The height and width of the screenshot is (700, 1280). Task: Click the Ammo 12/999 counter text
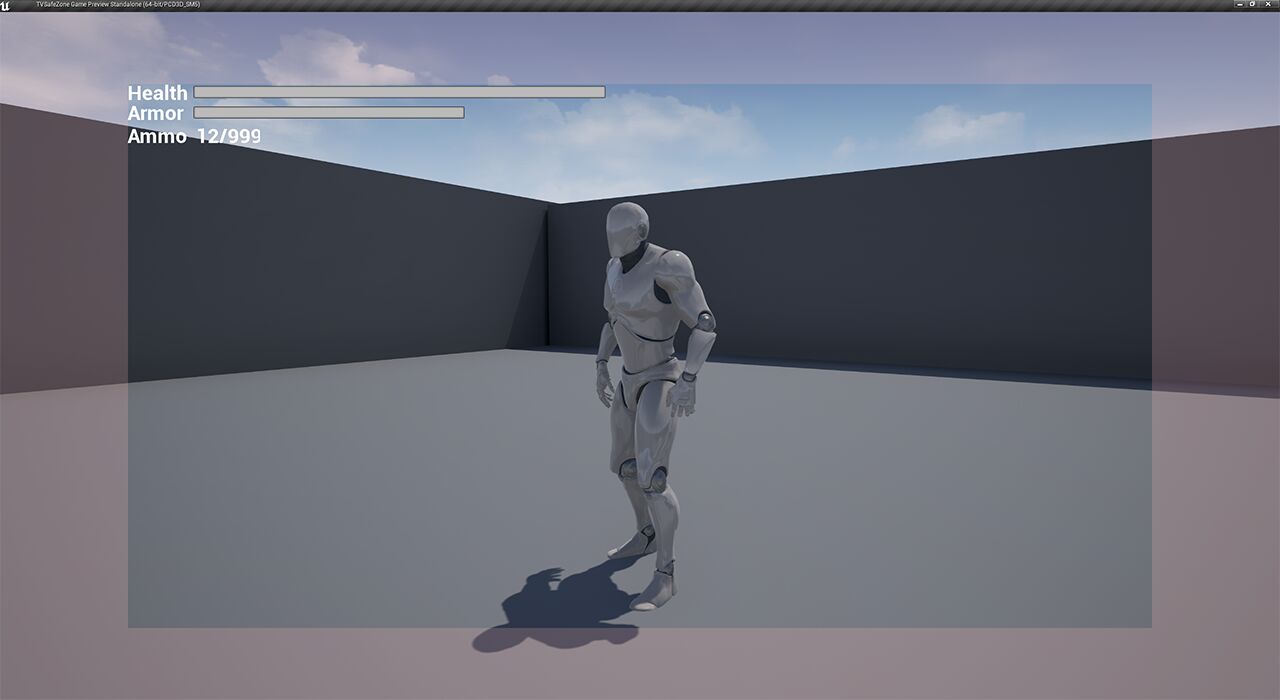[x=194, y=136]
